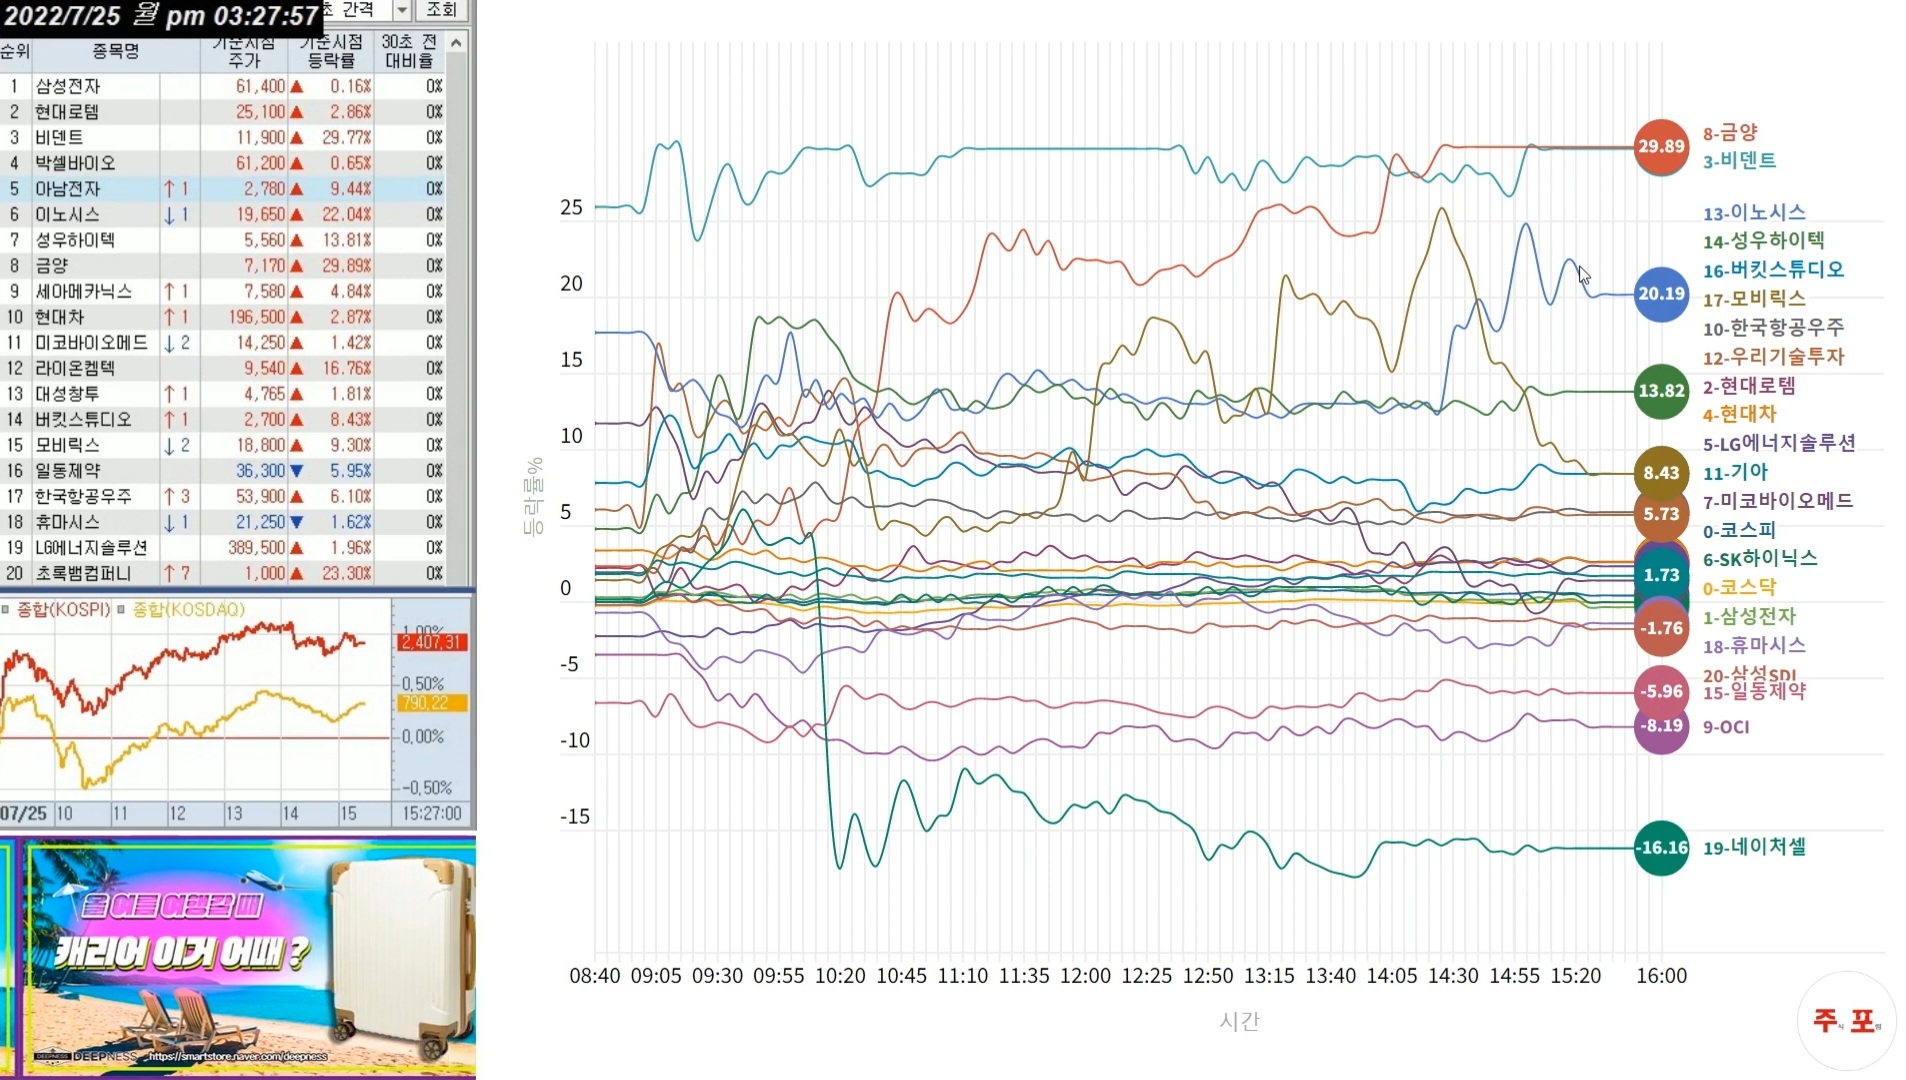
Task: Click the teal 1.73 endpoint bubble
Action: (x=1661, y=575)
